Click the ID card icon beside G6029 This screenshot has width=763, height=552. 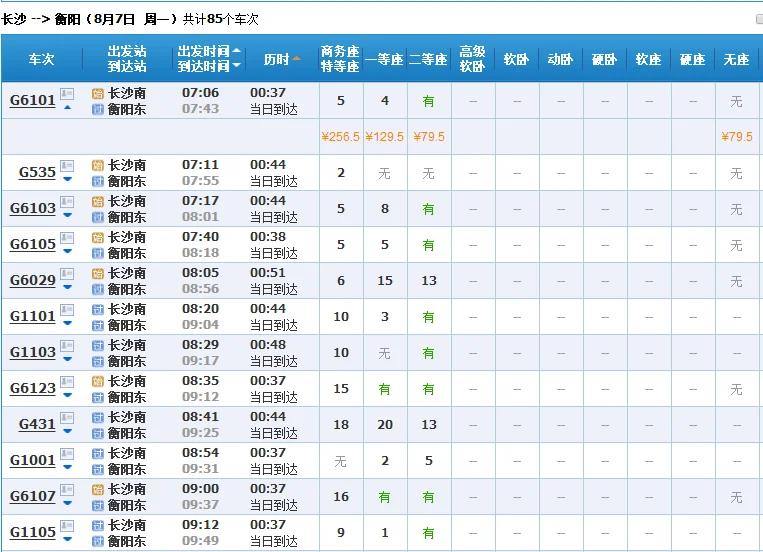67,274
